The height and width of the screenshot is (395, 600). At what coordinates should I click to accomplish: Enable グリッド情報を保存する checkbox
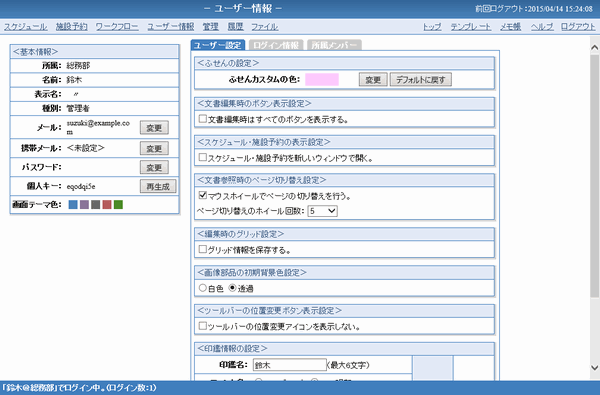[x=203, y=249]
